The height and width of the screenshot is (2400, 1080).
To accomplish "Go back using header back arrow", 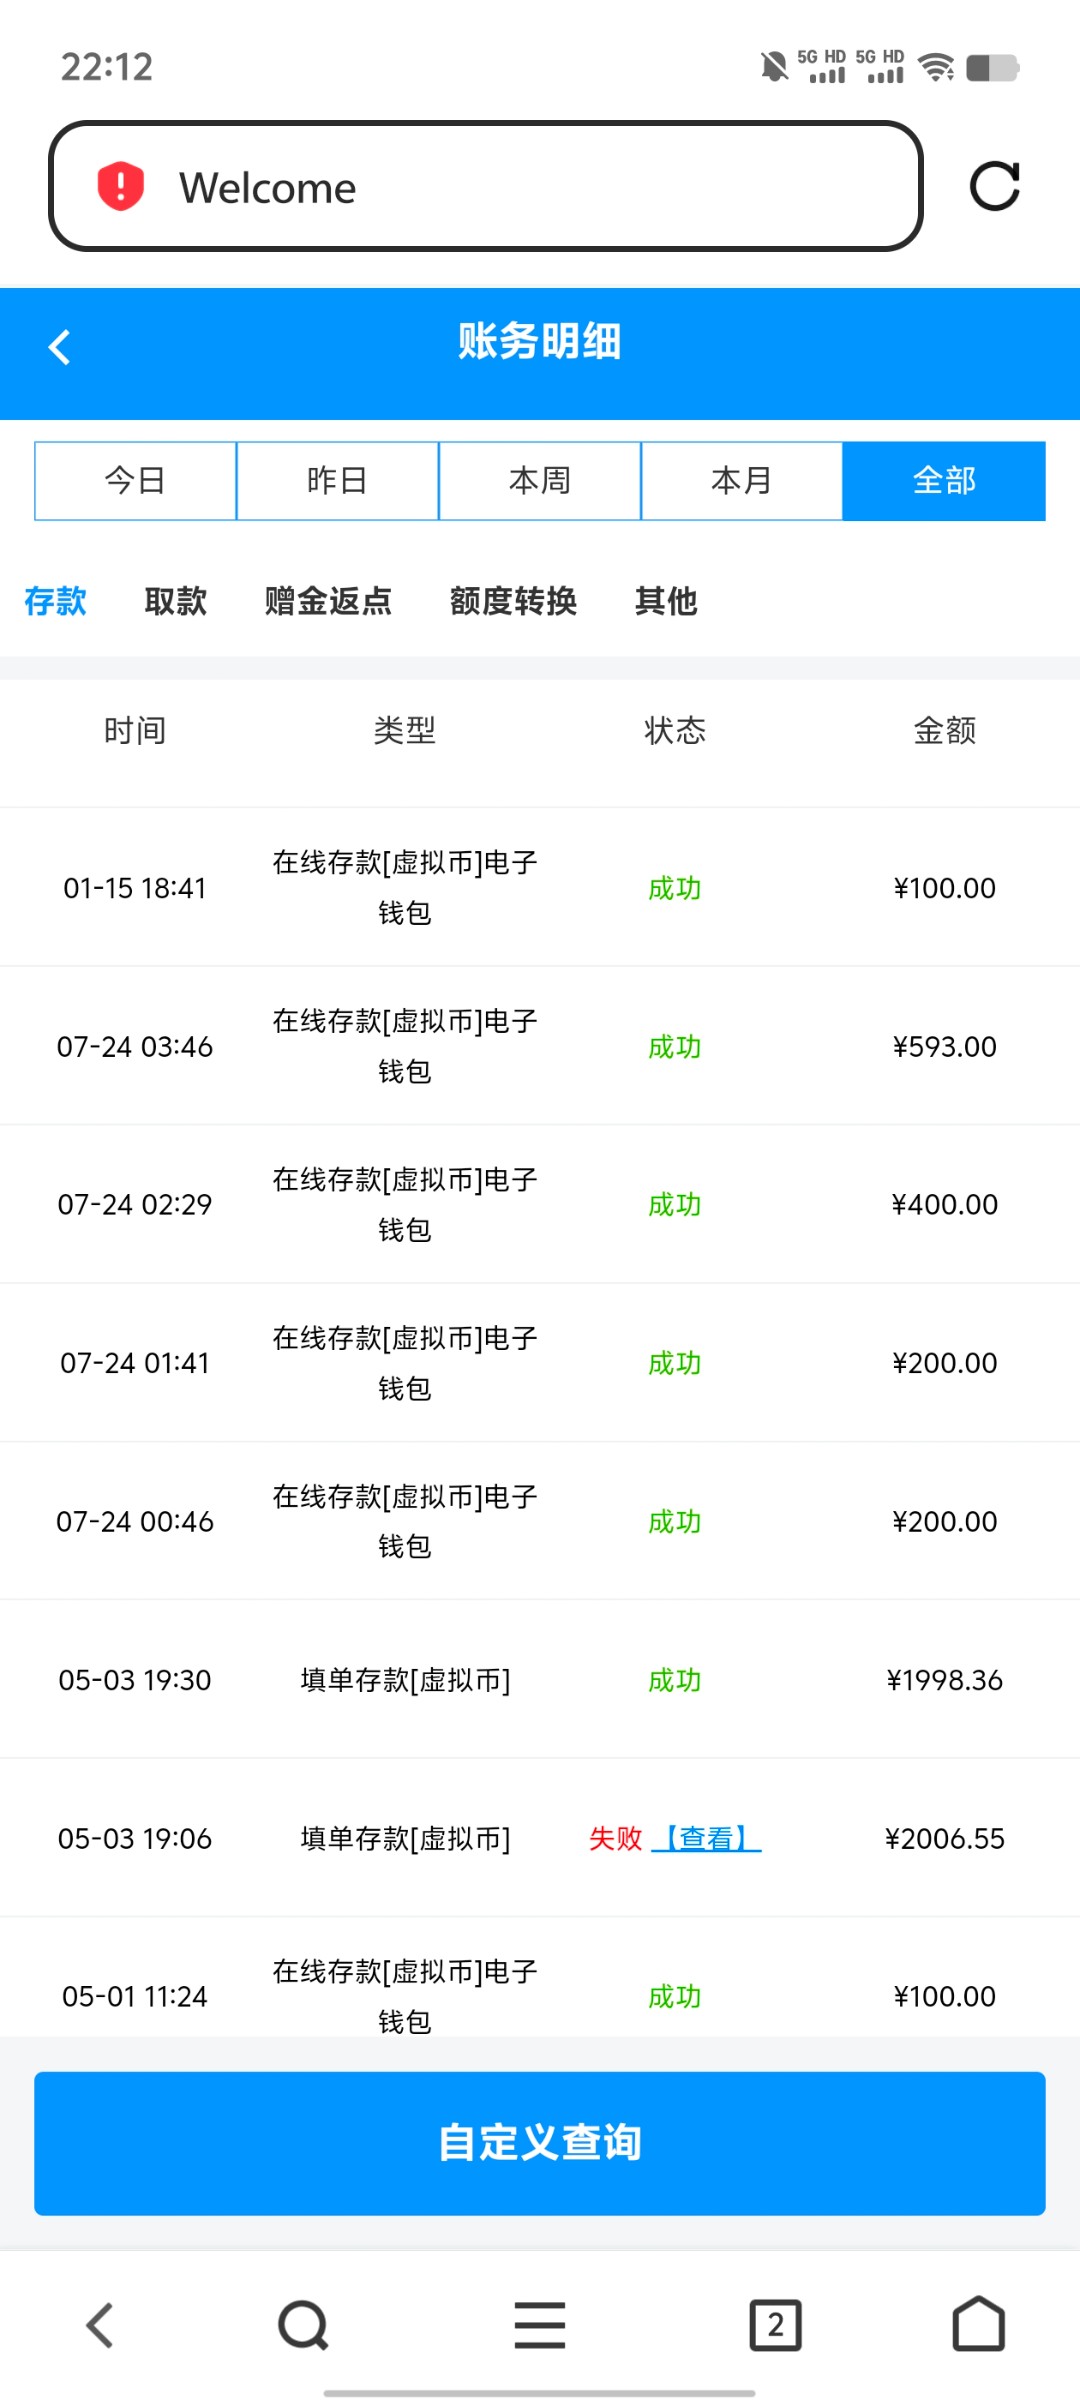I will tap(60, 347).
